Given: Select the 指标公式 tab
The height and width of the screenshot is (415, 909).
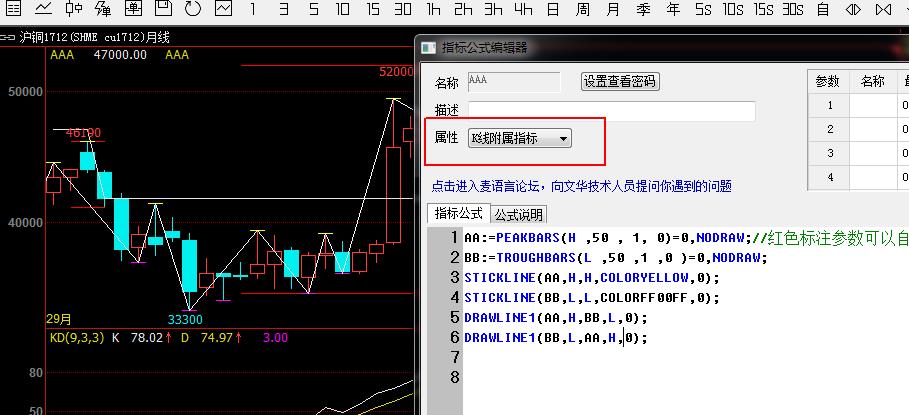Looking at the screenshot, I should point(458,214).
